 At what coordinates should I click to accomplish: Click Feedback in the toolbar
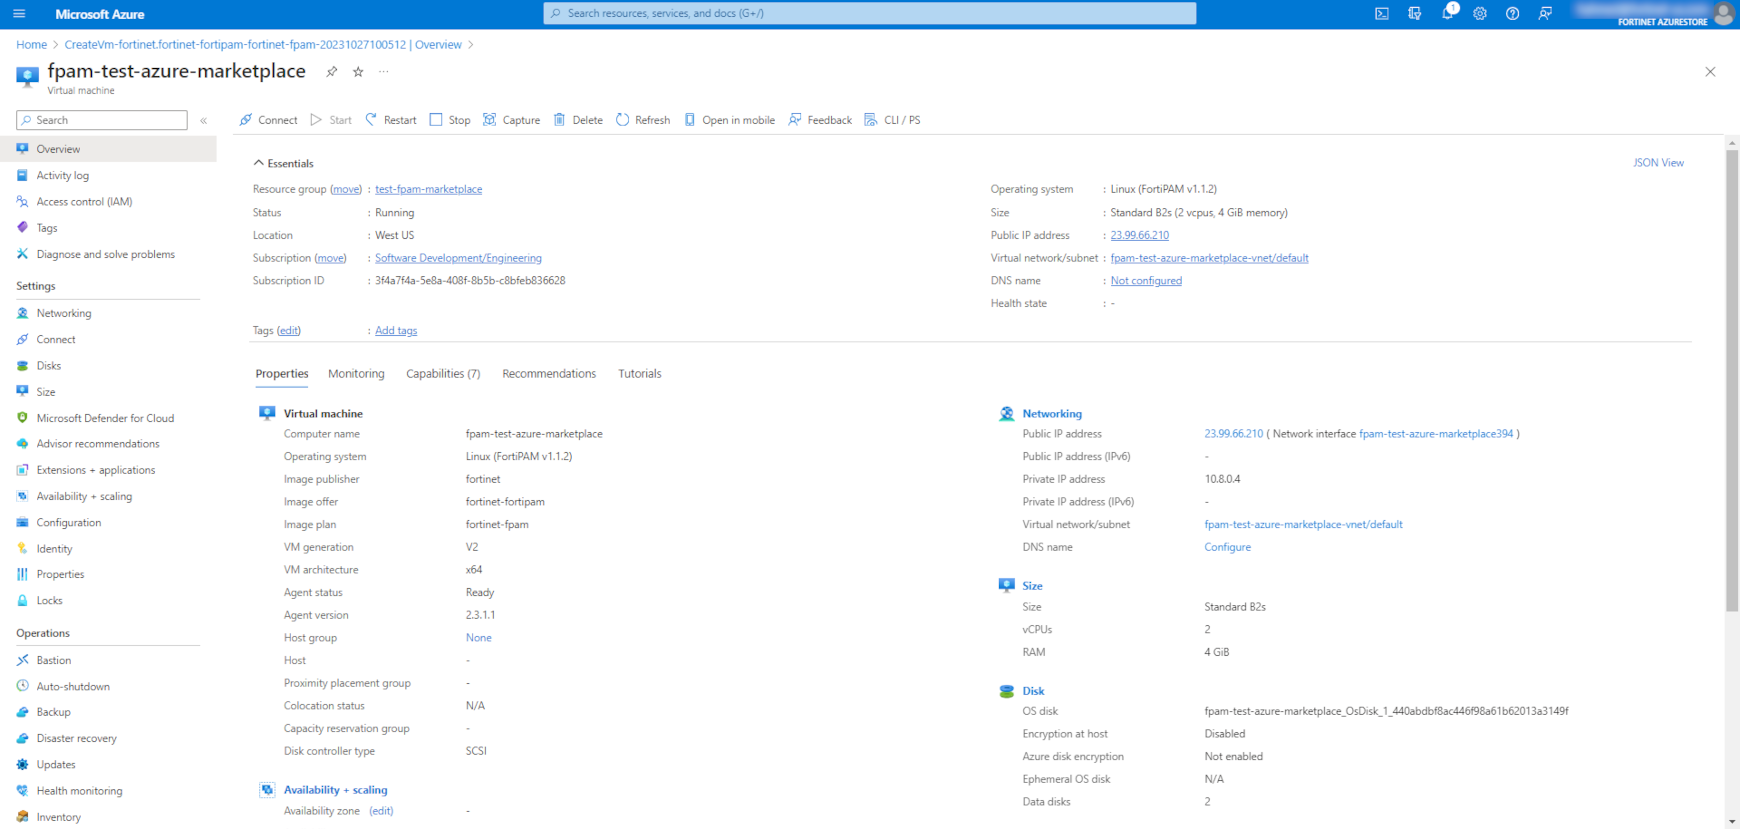[820, 120]
